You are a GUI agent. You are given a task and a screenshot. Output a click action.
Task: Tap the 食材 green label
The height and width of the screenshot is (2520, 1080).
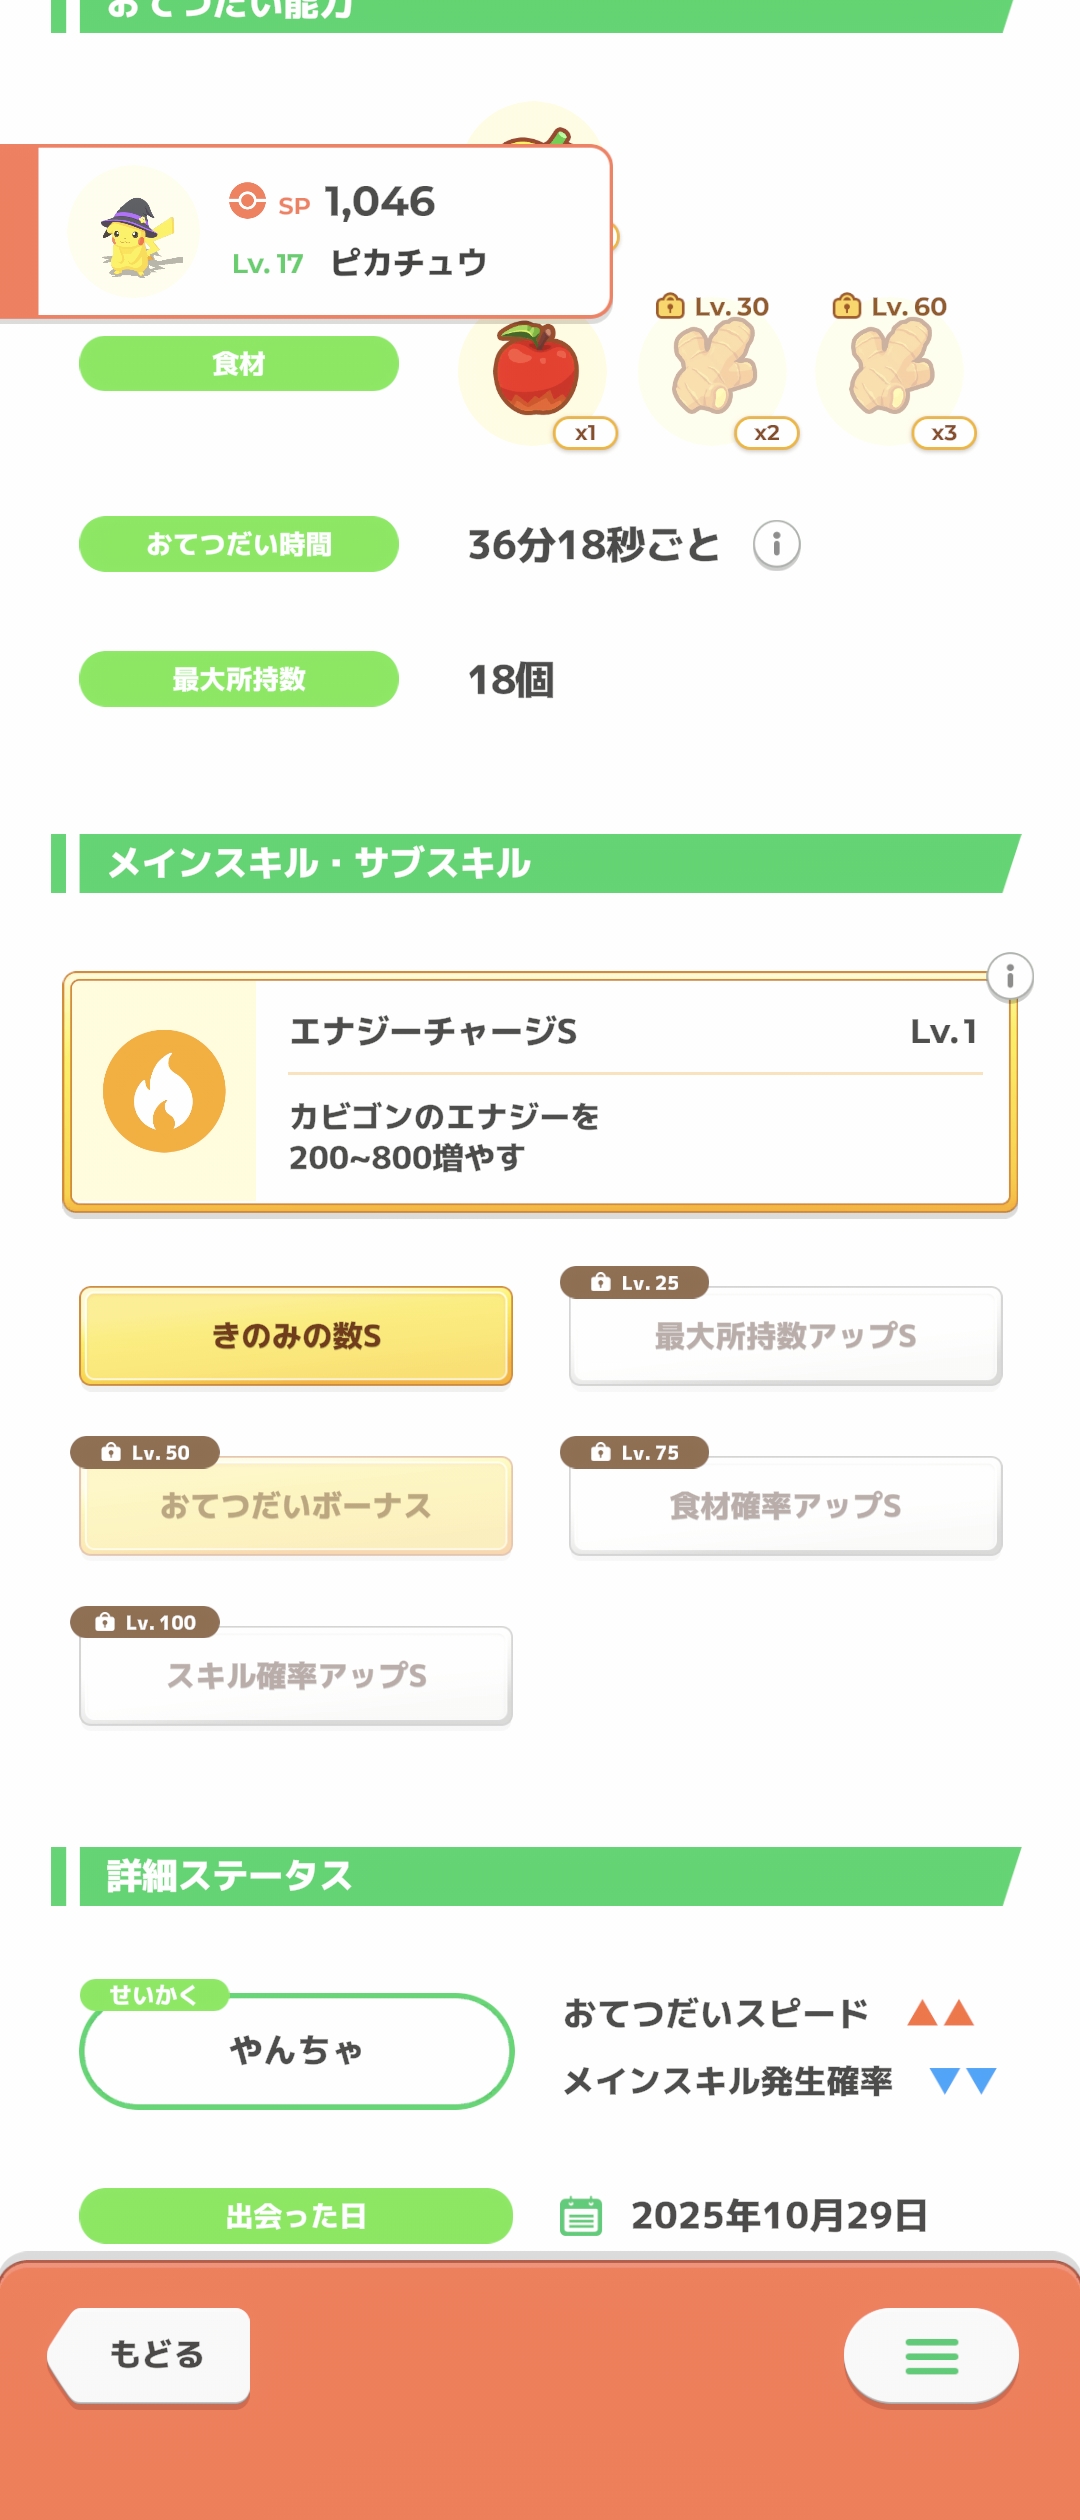[x=239, y=364]
